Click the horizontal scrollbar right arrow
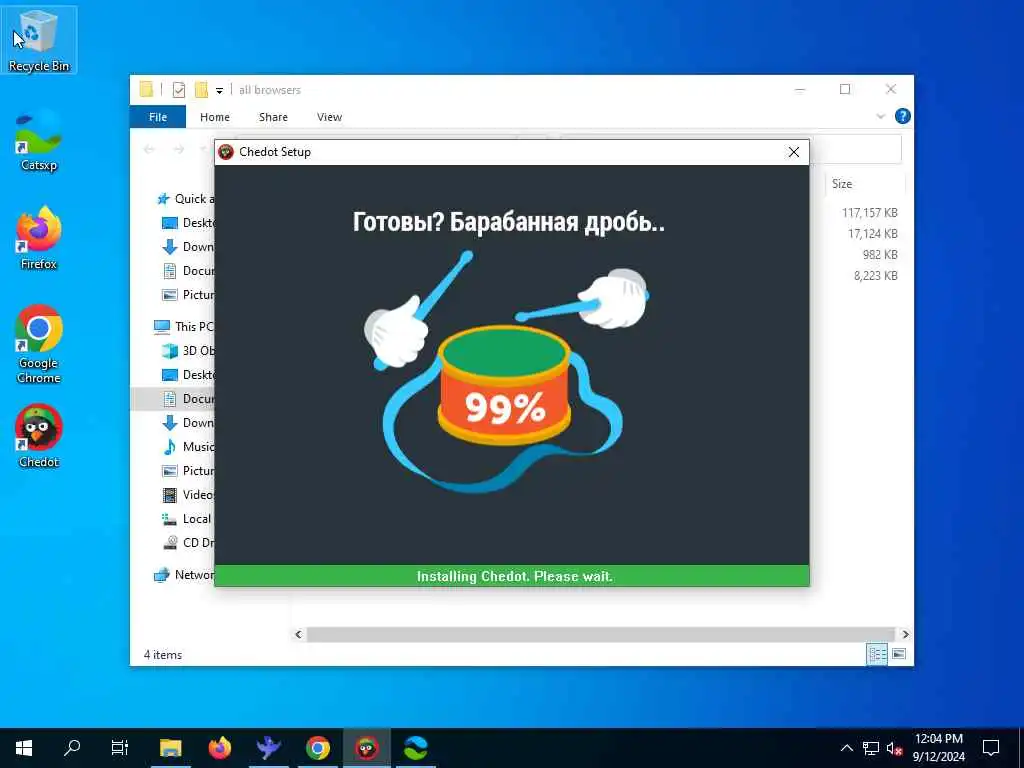This screenshot has width=1024, height=768. [x=905, y=634]
